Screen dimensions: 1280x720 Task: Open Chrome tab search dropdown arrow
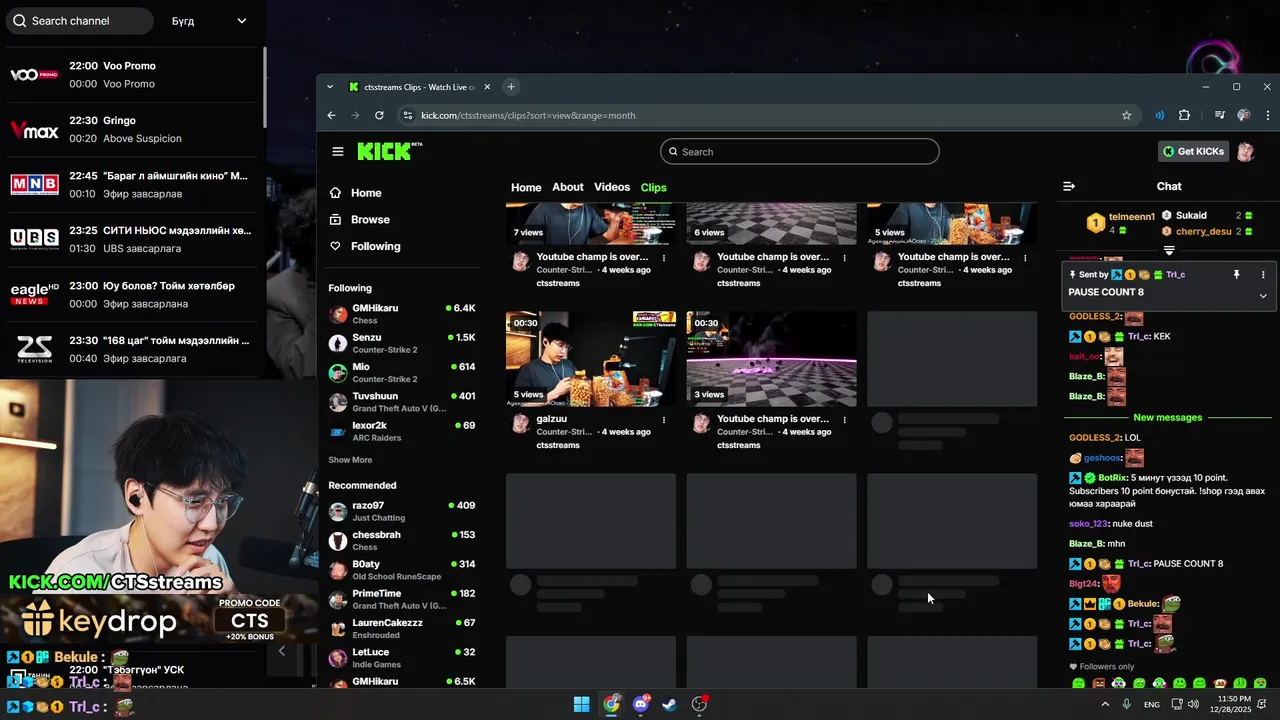330,87
